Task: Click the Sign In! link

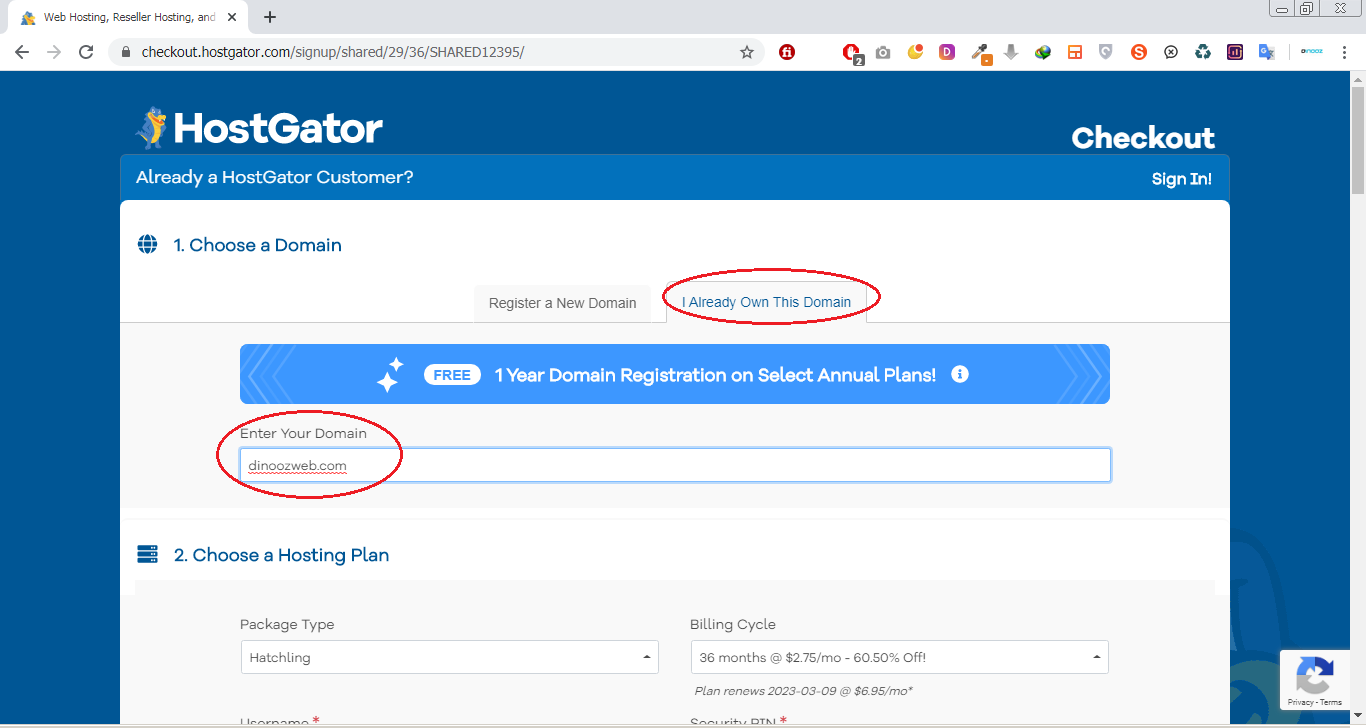Action: 1181,179
